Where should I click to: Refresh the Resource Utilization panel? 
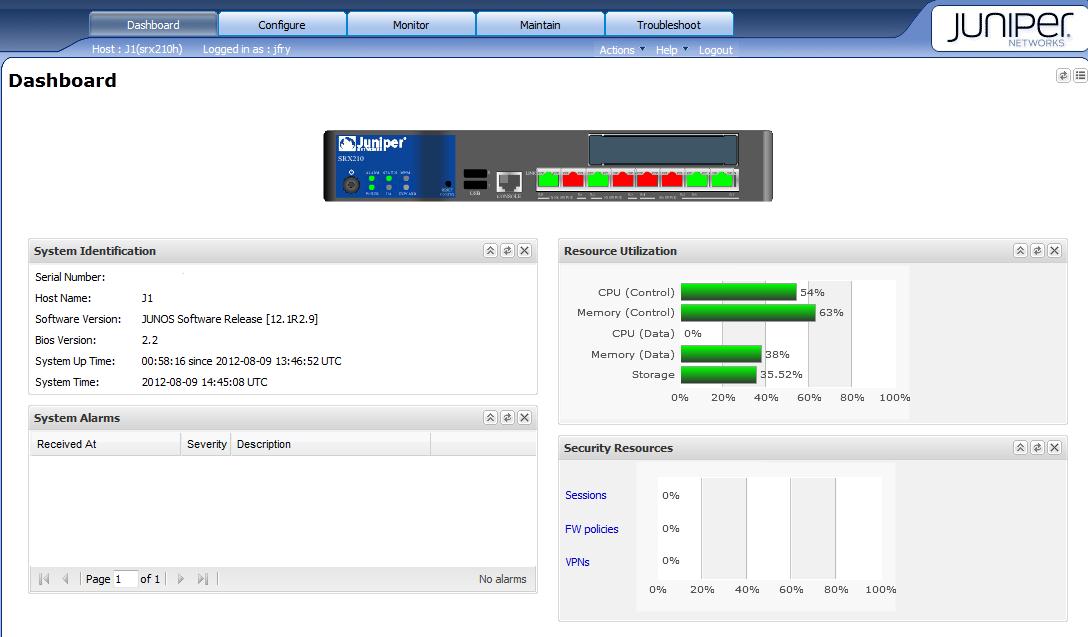click(x=1037, y=250)
